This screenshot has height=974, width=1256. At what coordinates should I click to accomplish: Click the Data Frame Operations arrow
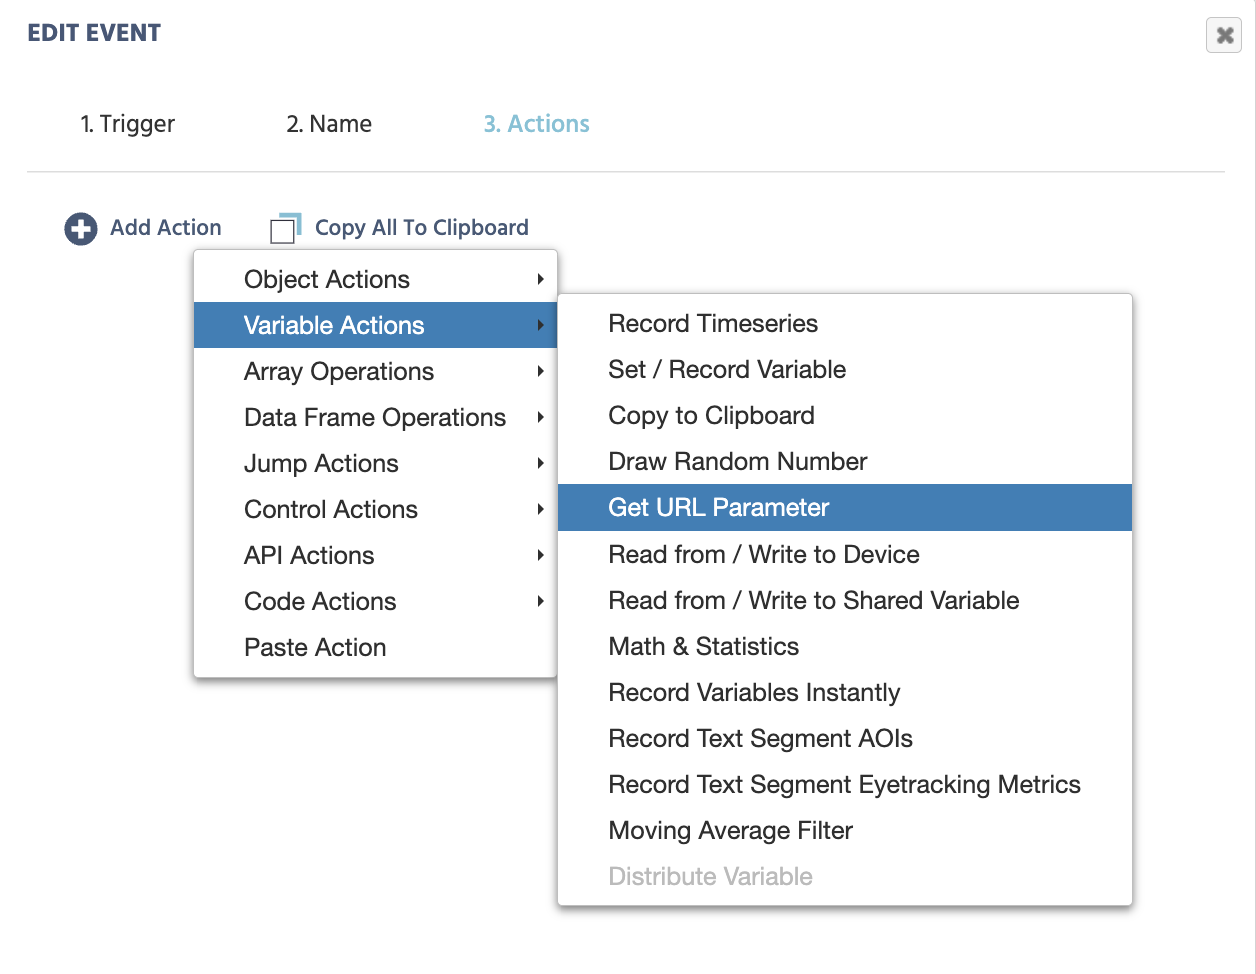coord(540,418)
